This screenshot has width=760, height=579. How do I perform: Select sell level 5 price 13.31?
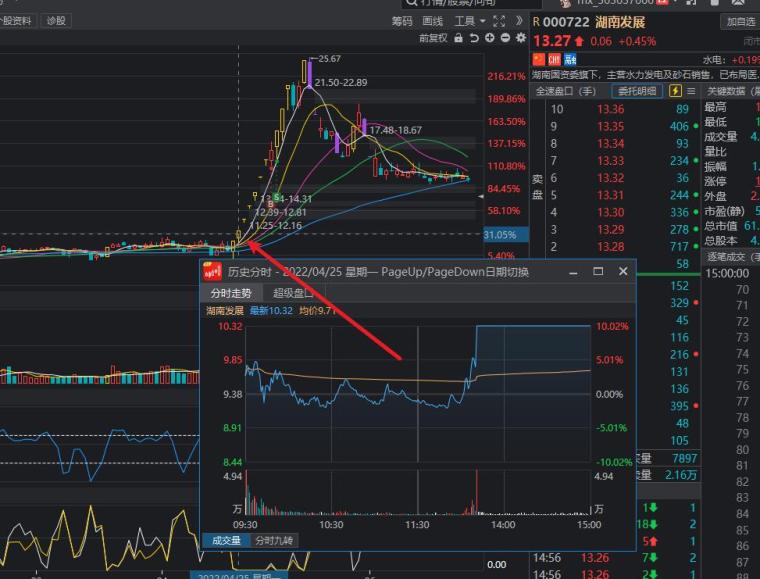(x=610, y=195)
